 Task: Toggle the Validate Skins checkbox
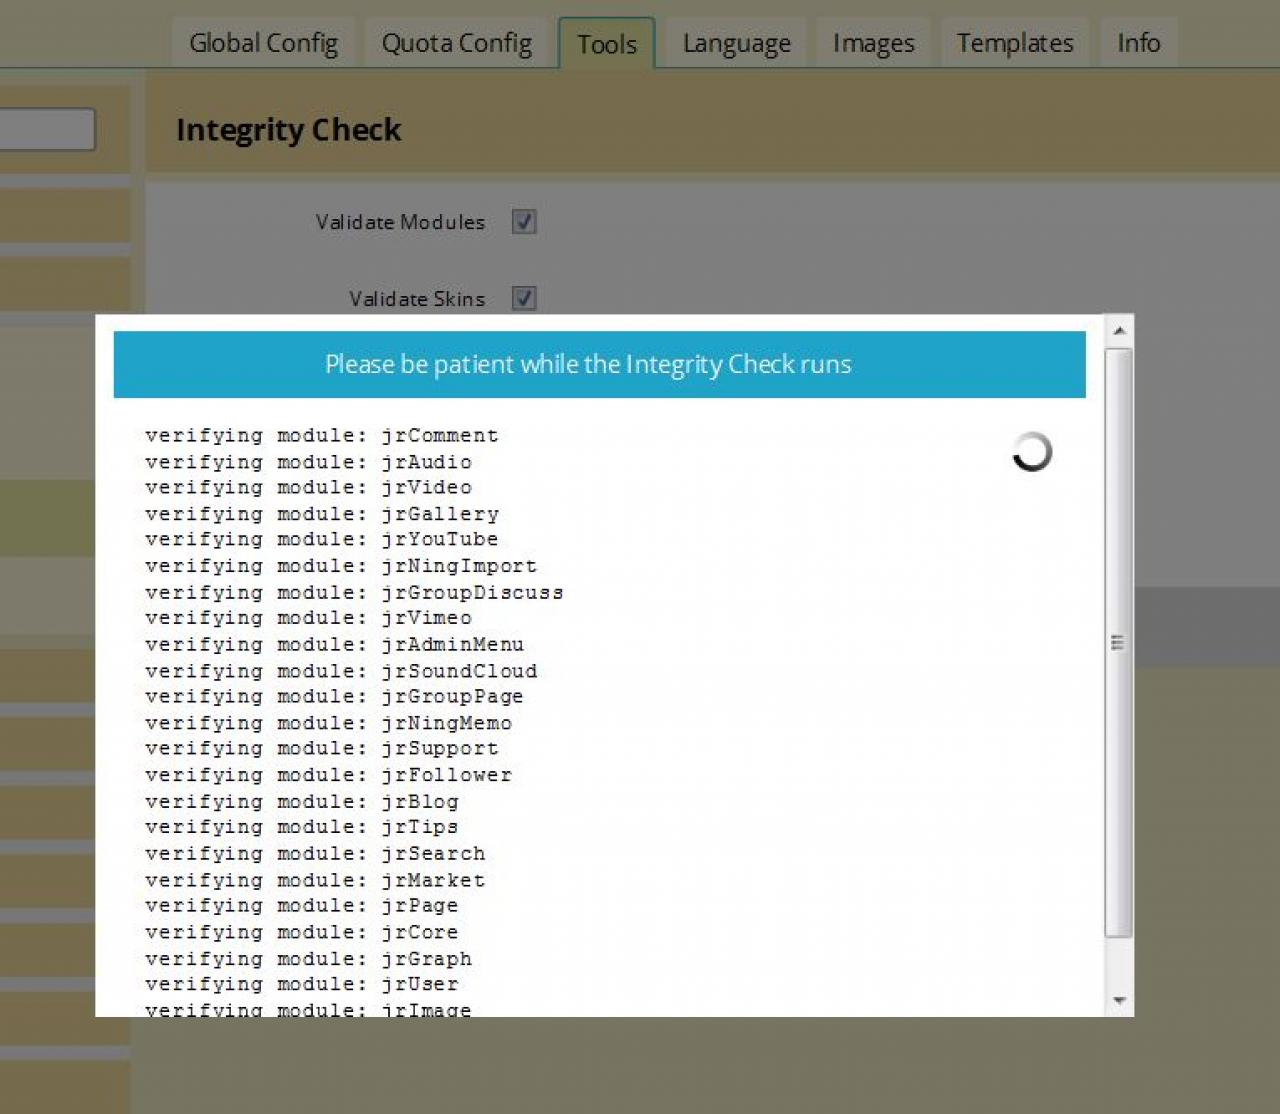(524, 298)
